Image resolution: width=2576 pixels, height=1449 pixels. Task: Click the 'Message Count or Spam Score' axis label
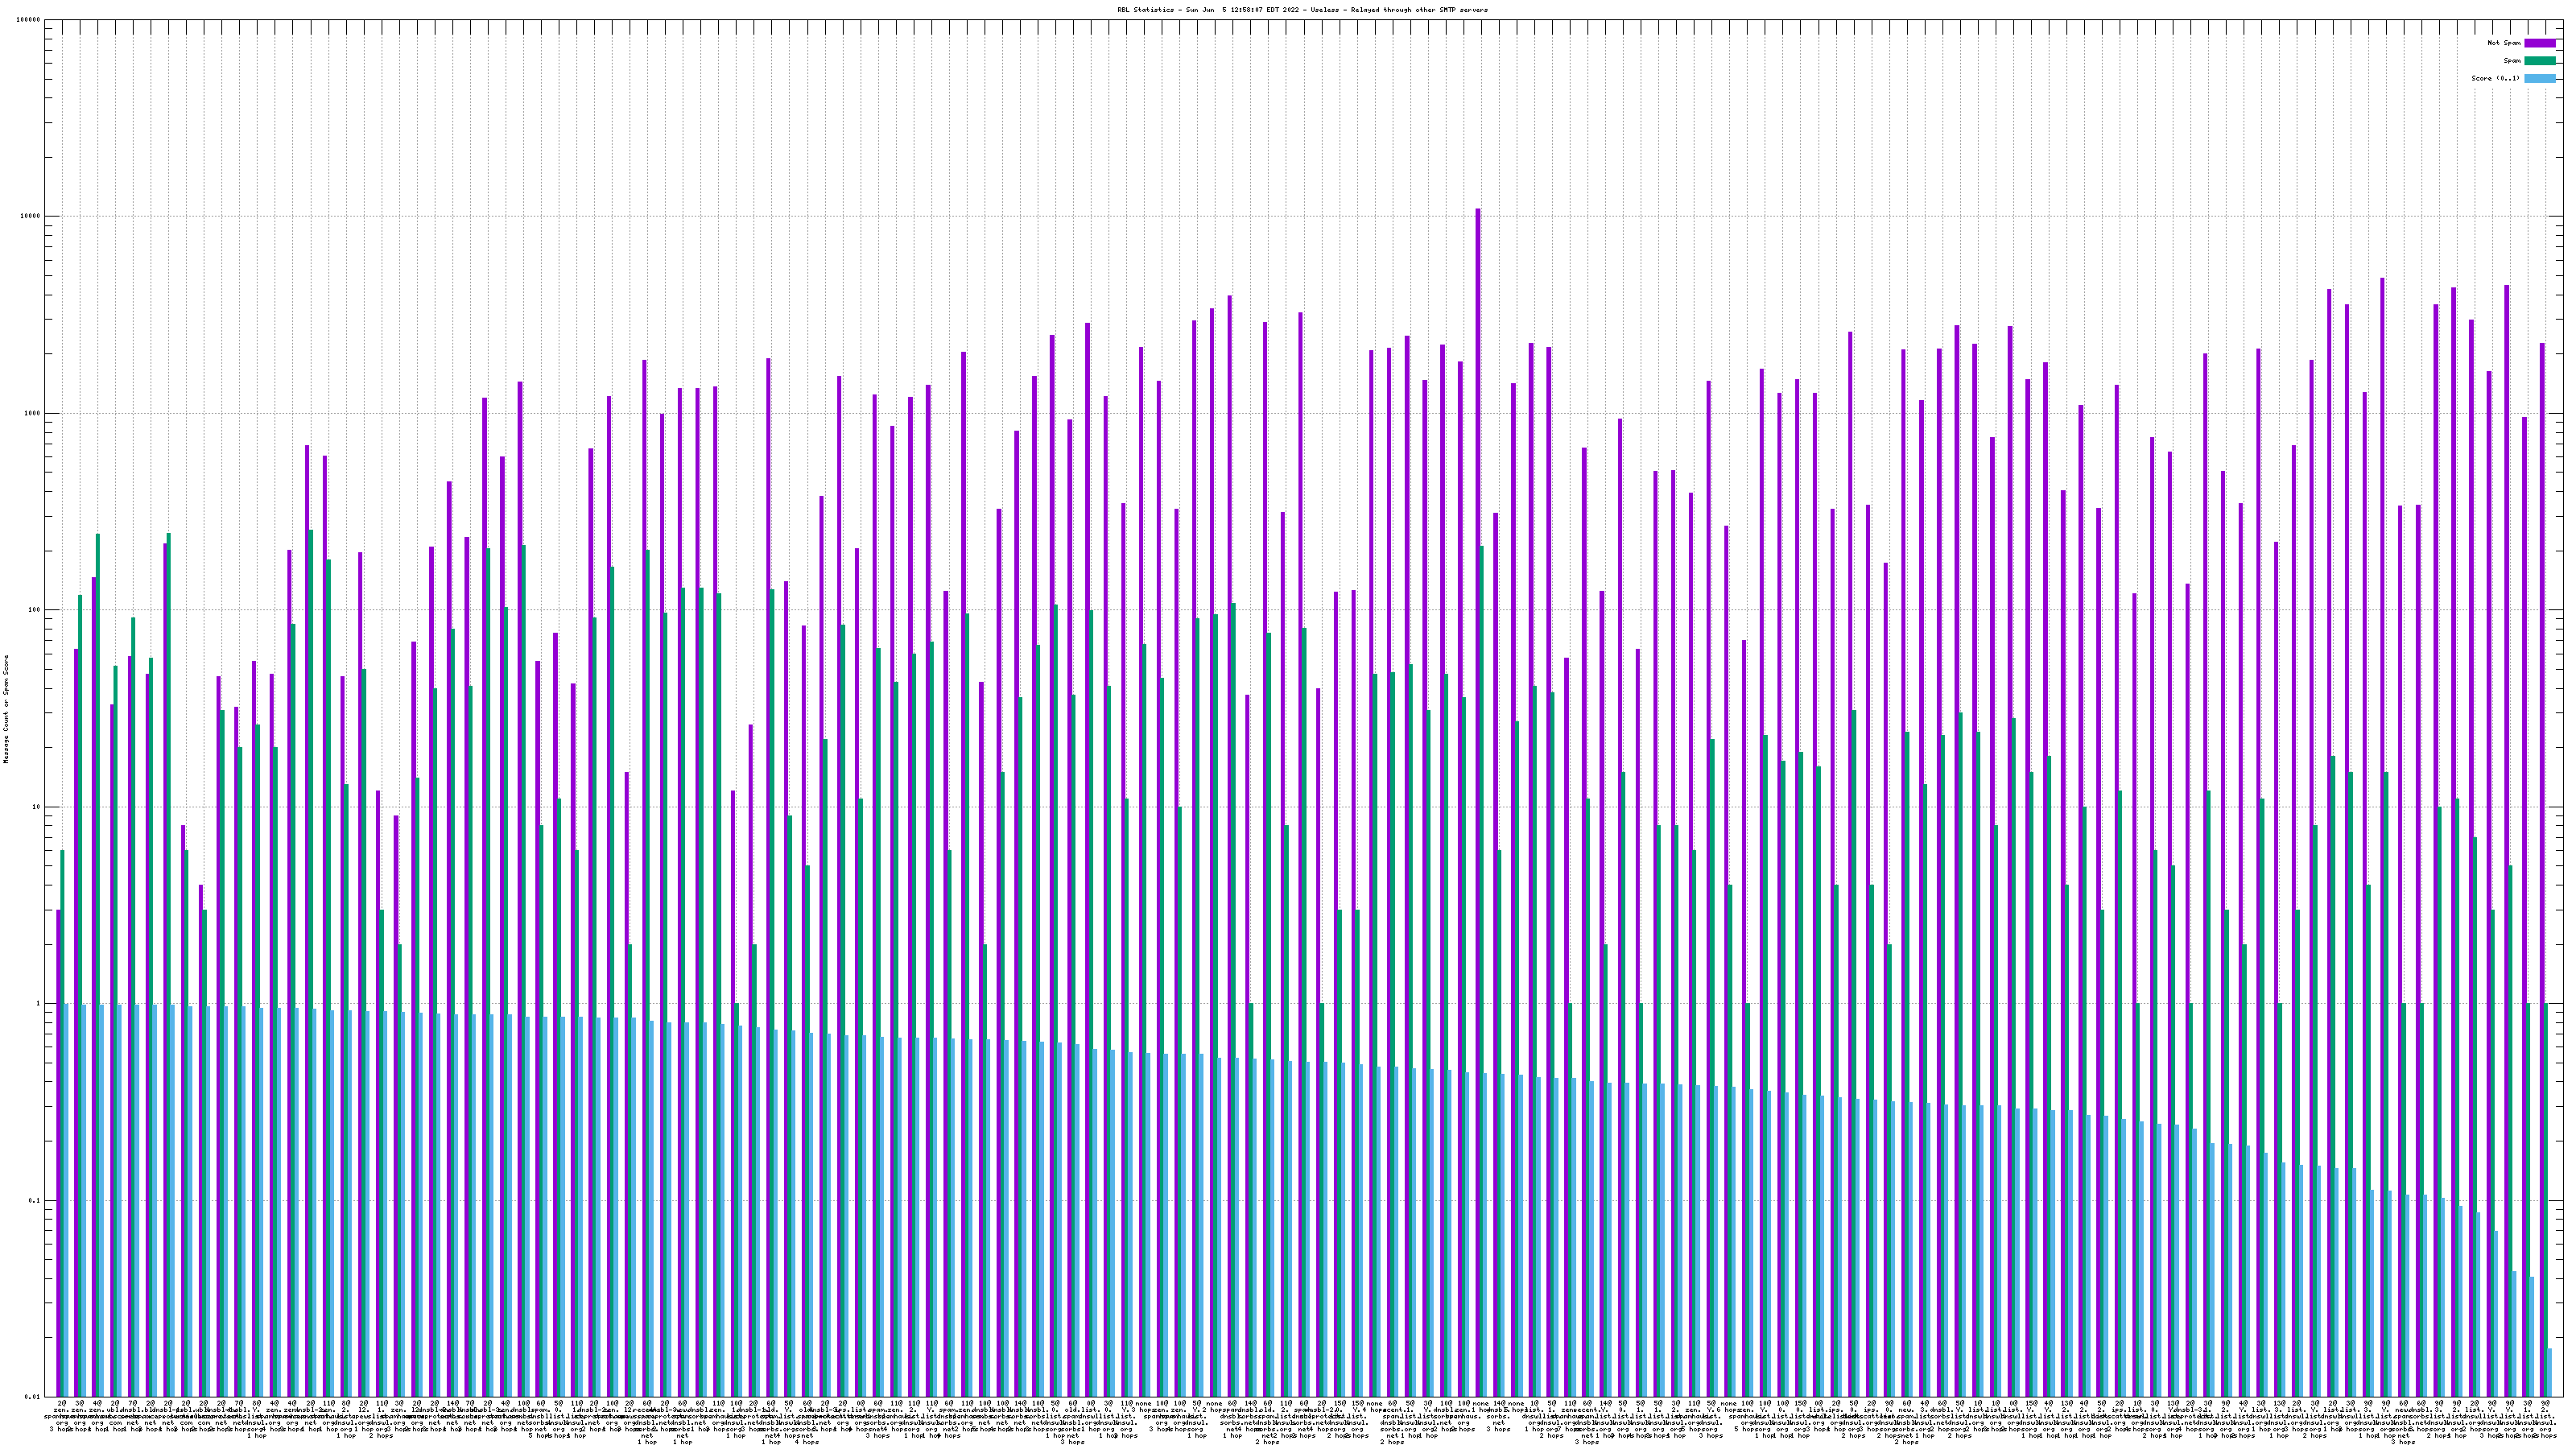click(x=6, y=709)
